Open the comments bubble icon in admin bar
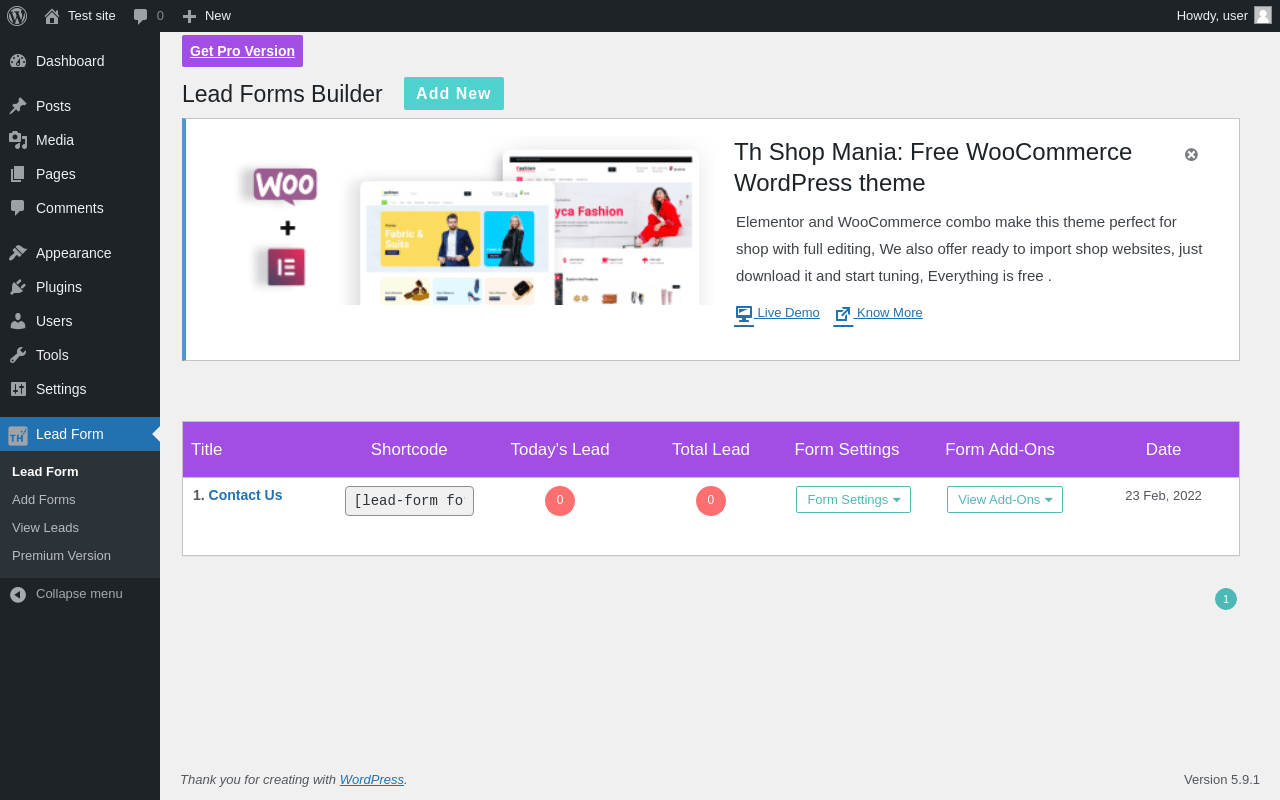This screenshot has width=1280, height=800. [141, 16]
